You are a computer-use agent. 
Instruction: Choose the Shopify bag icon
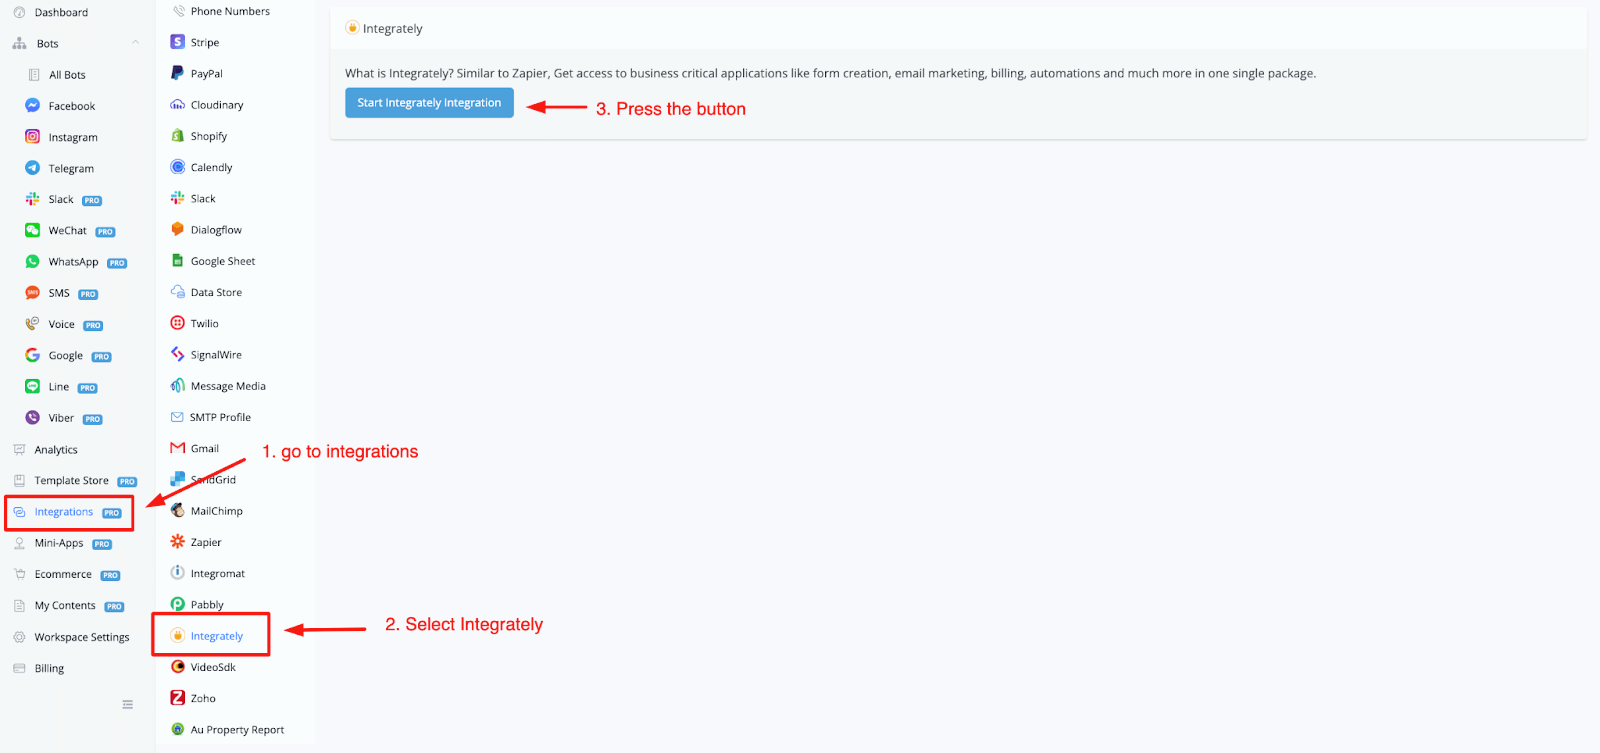point(178,135)
